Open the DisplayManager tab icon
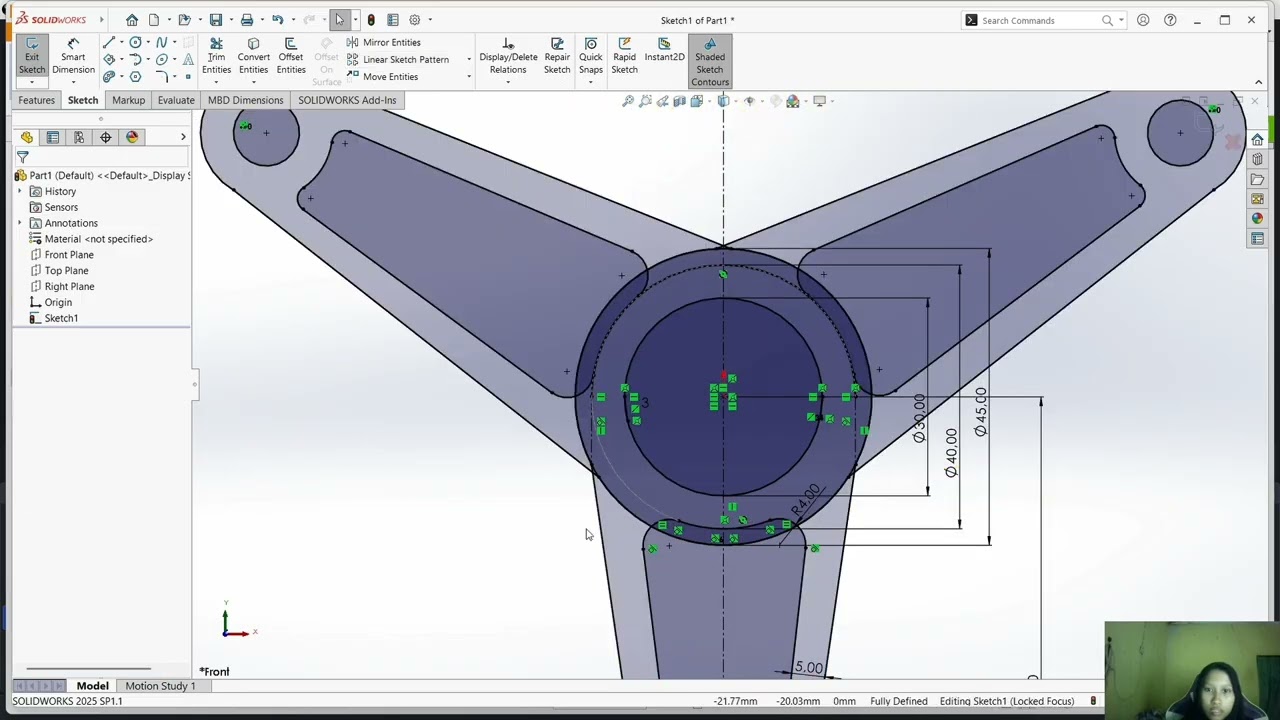 coord(132,137)
